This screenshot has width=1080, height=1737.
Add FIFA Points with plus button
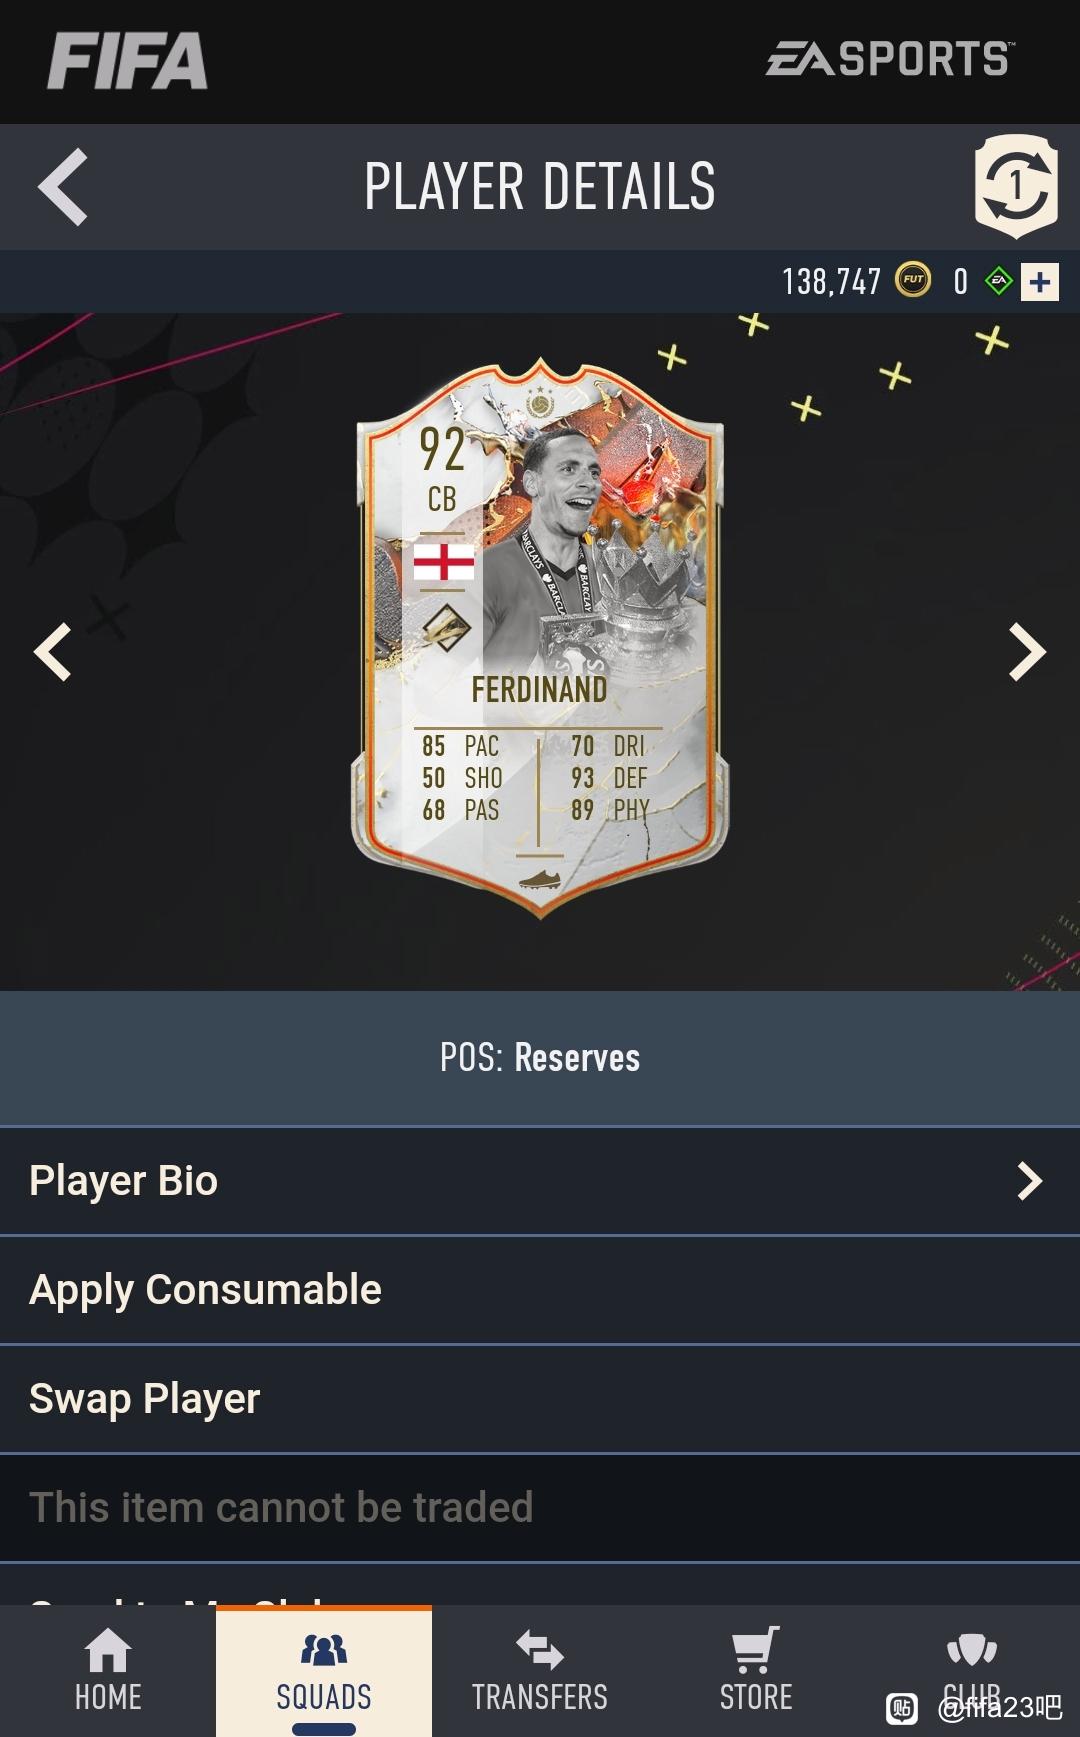coord(1040,282)
